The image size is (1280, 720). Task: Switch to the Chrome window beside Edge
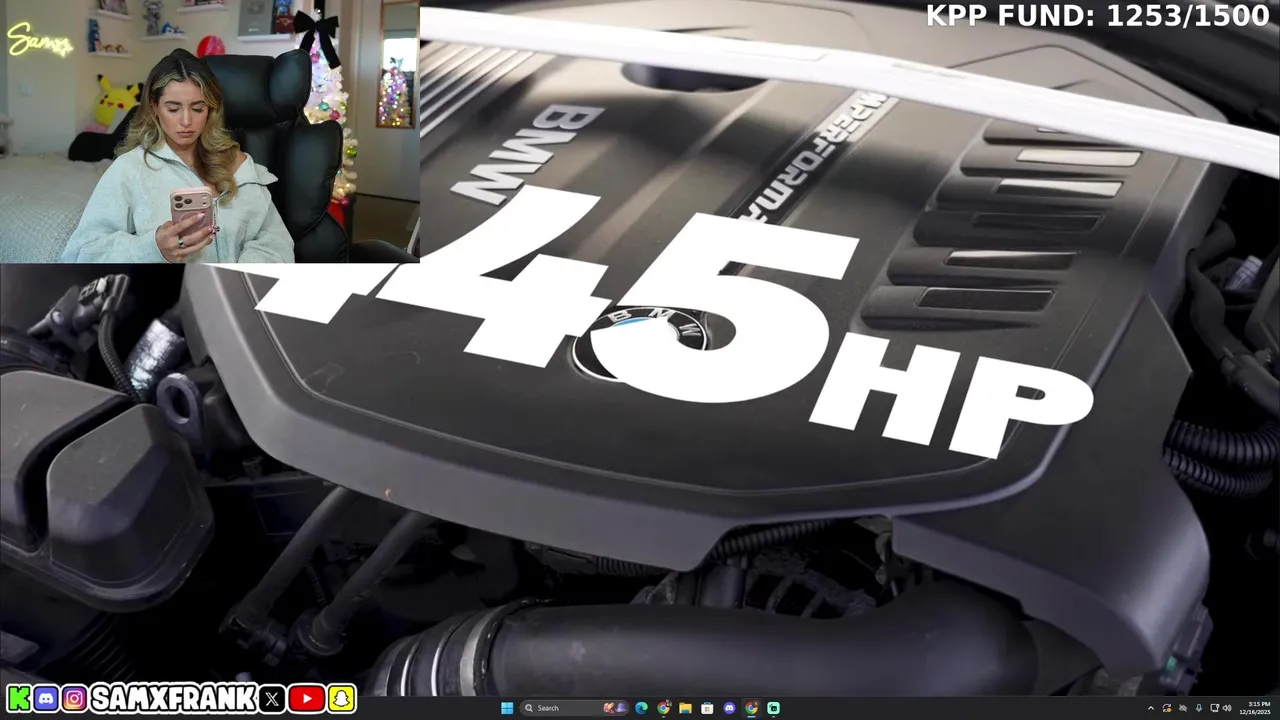663,708
